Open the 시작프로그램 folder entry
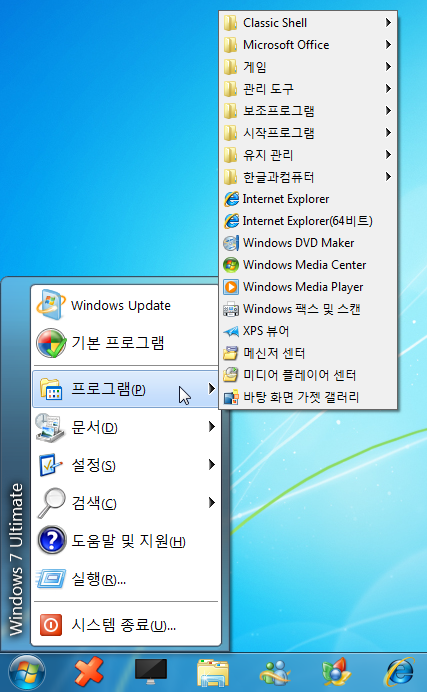The width and height of the screenshot is (427, 692). pos(308,132)
